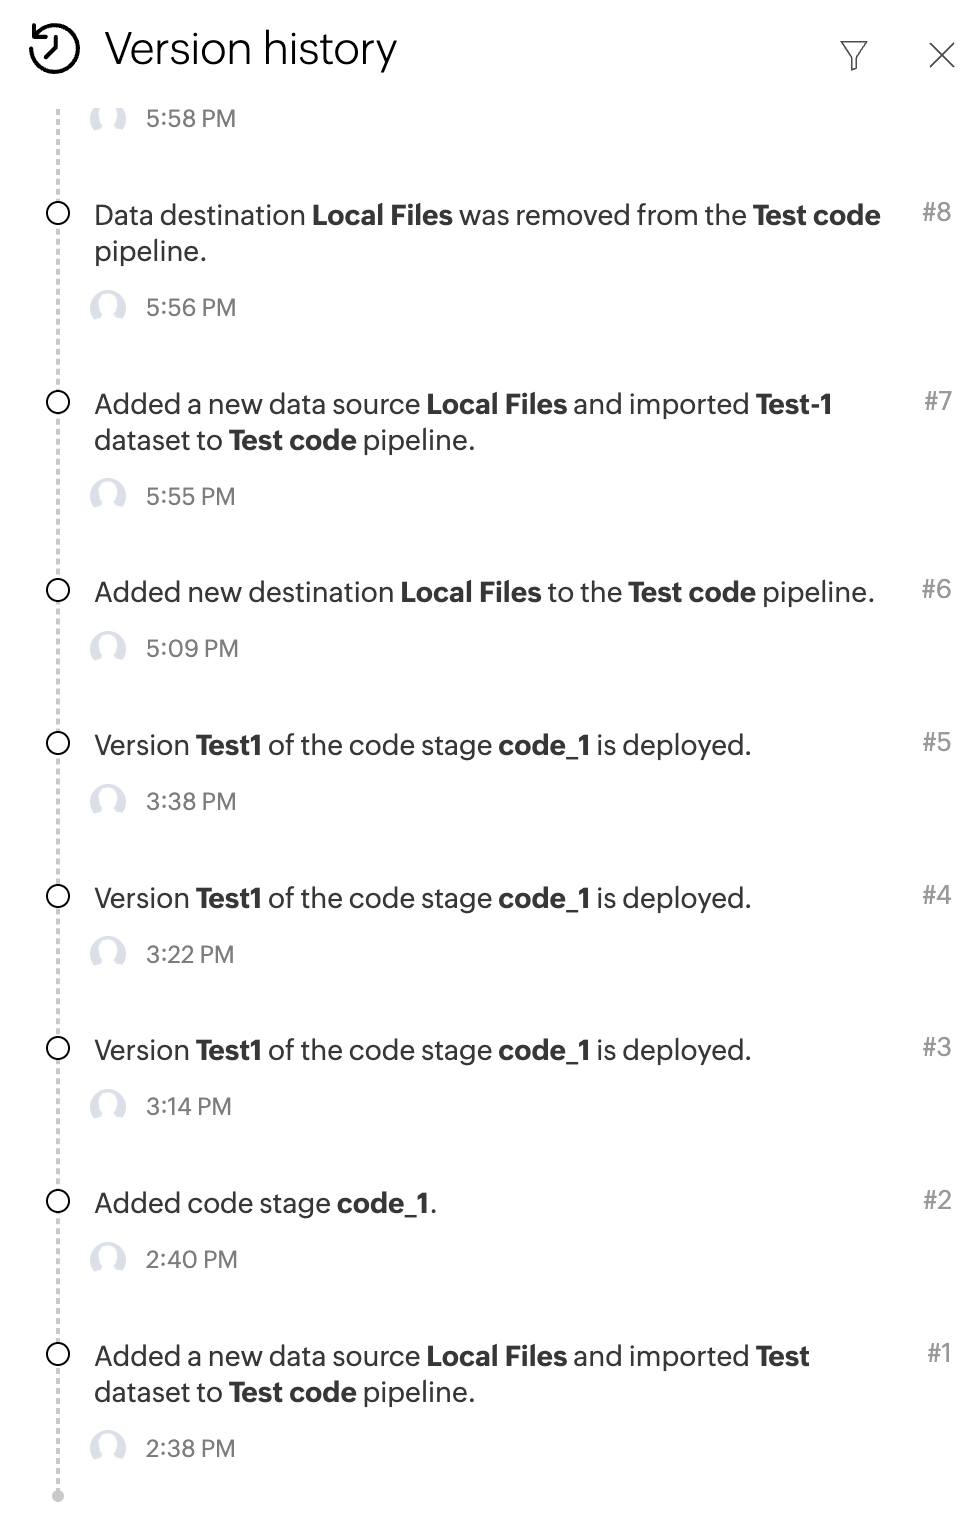Open the Local Files removed entry
This screenshot has width=980, height=1520.
tap(487, 233)
